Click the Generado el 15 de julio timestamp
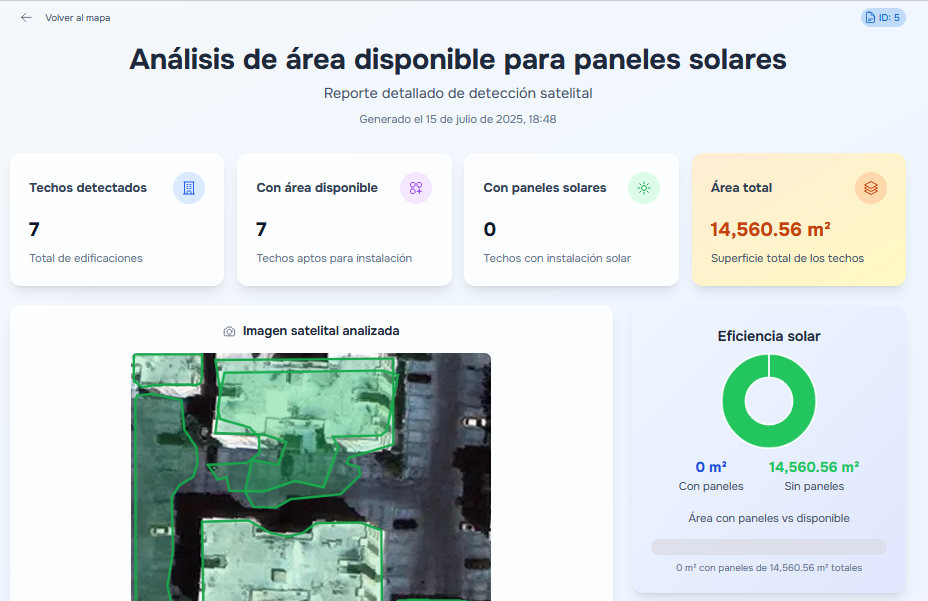928x601 pixels. coord(458,119)
